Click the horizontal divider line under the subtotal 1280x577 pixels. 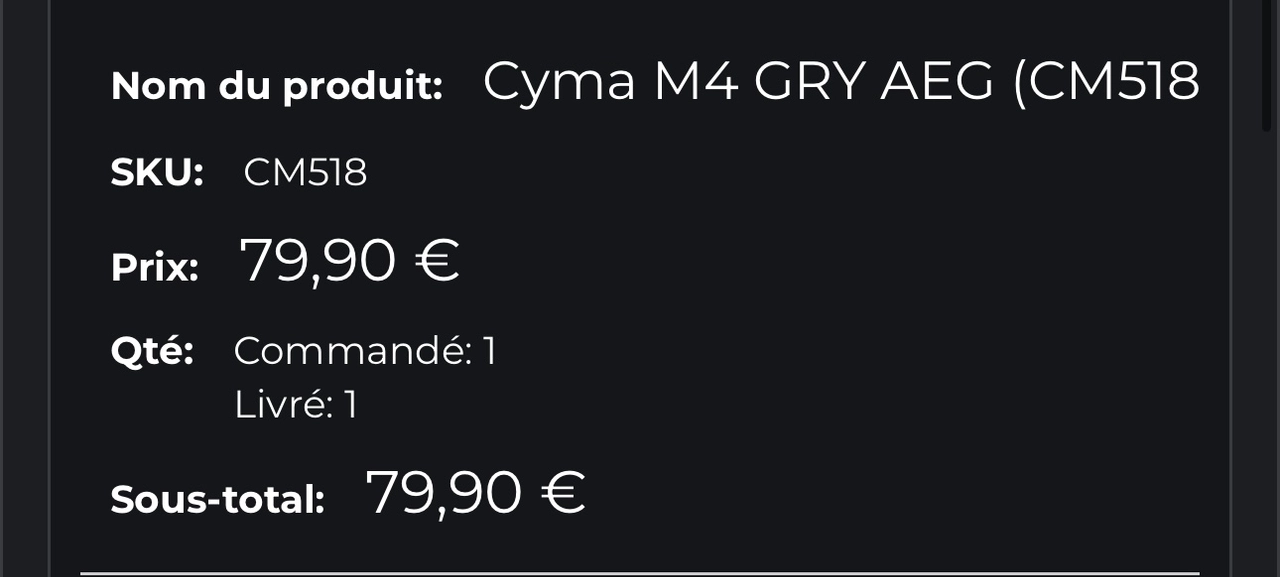pyautogui.click(x=640, y=574)
